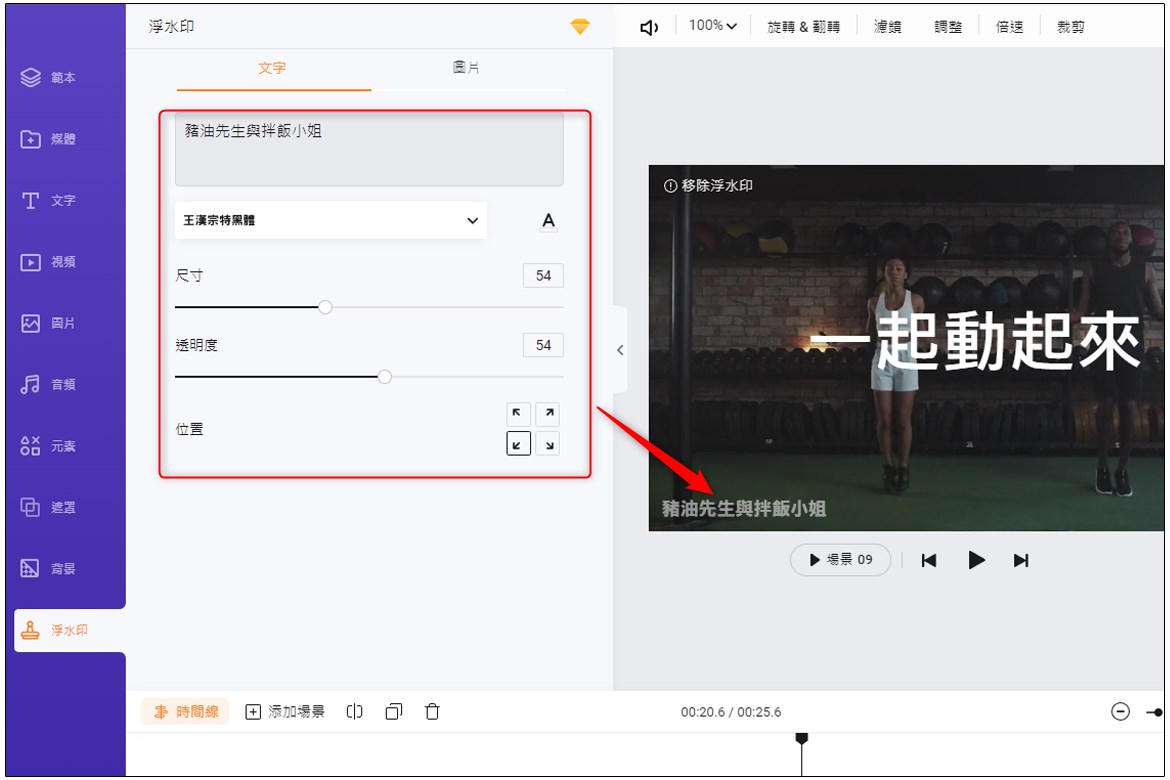Set watermark position to bottom-right
This screenshot has height=780, width=1170.
click(548, 444)
